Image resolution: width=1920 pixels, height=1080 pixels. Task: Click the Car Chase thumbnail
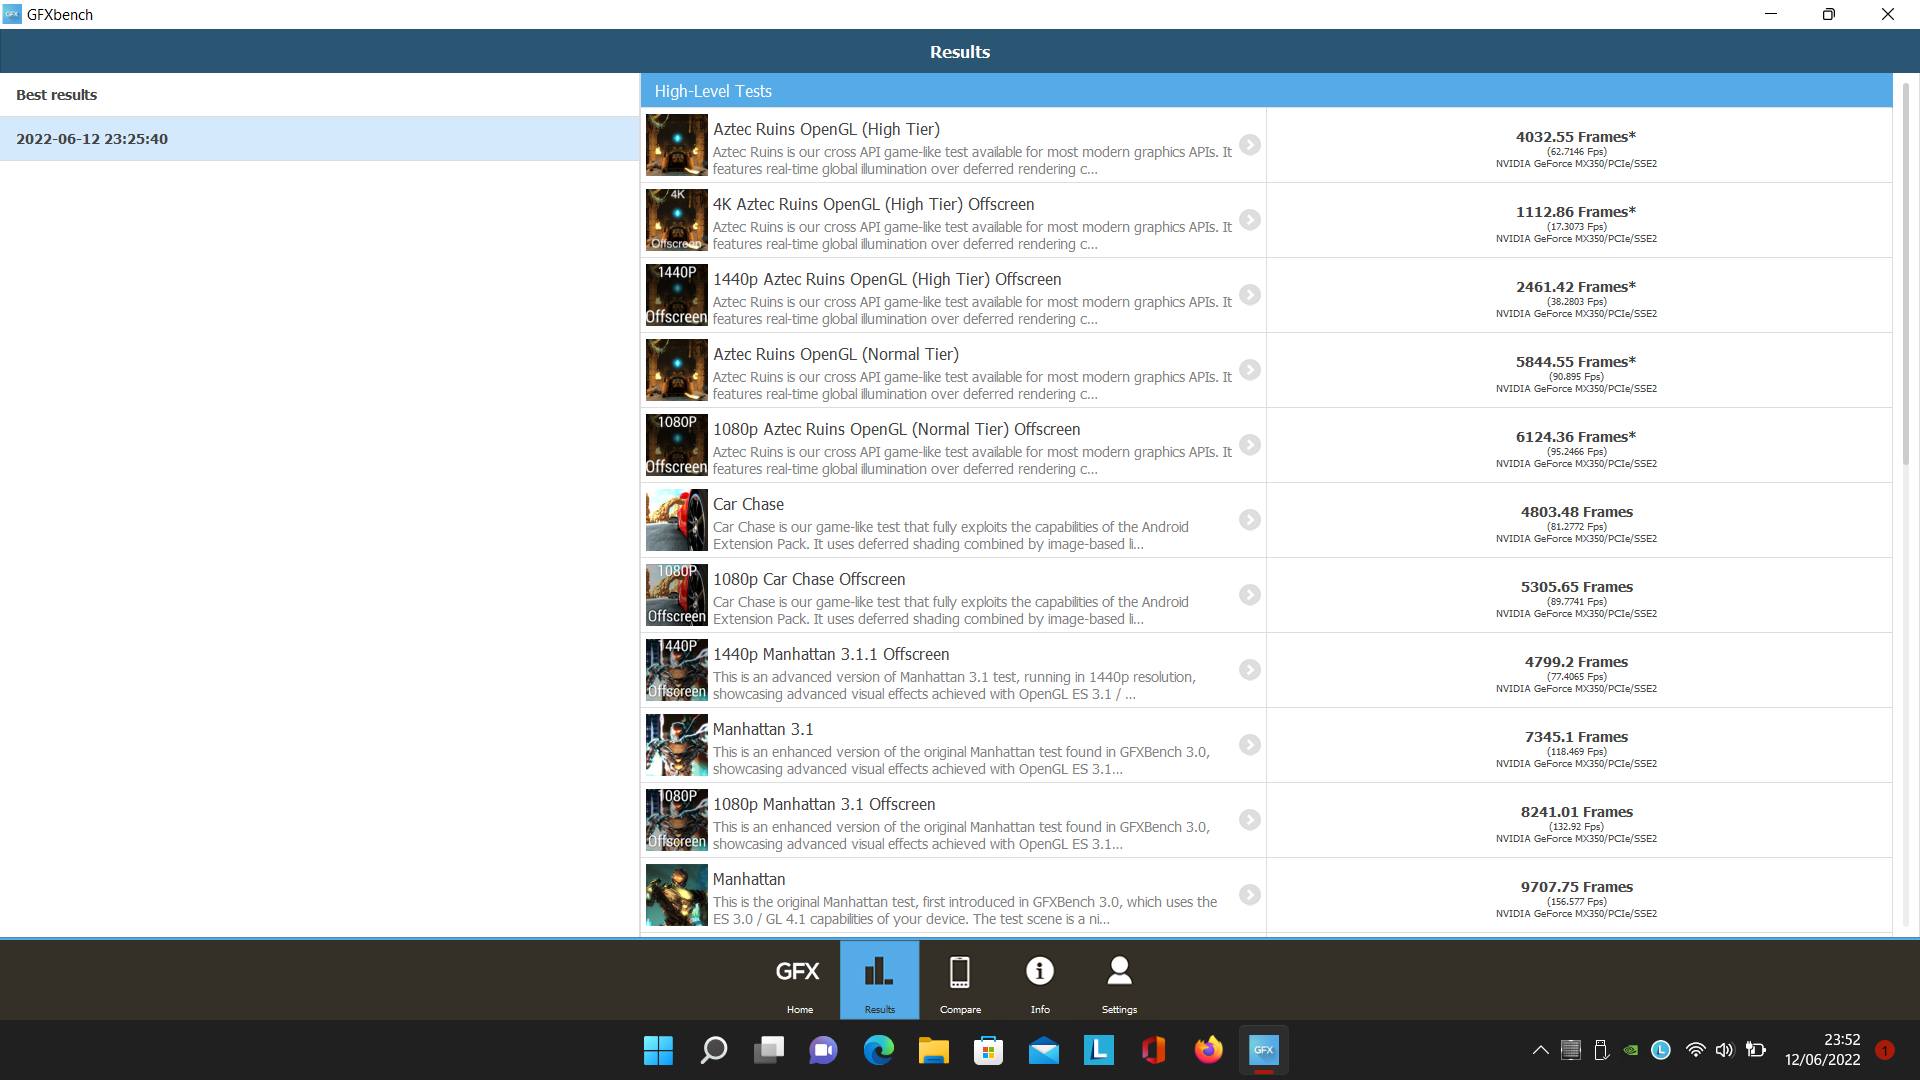pyautogui.click(x=677, y=520)
